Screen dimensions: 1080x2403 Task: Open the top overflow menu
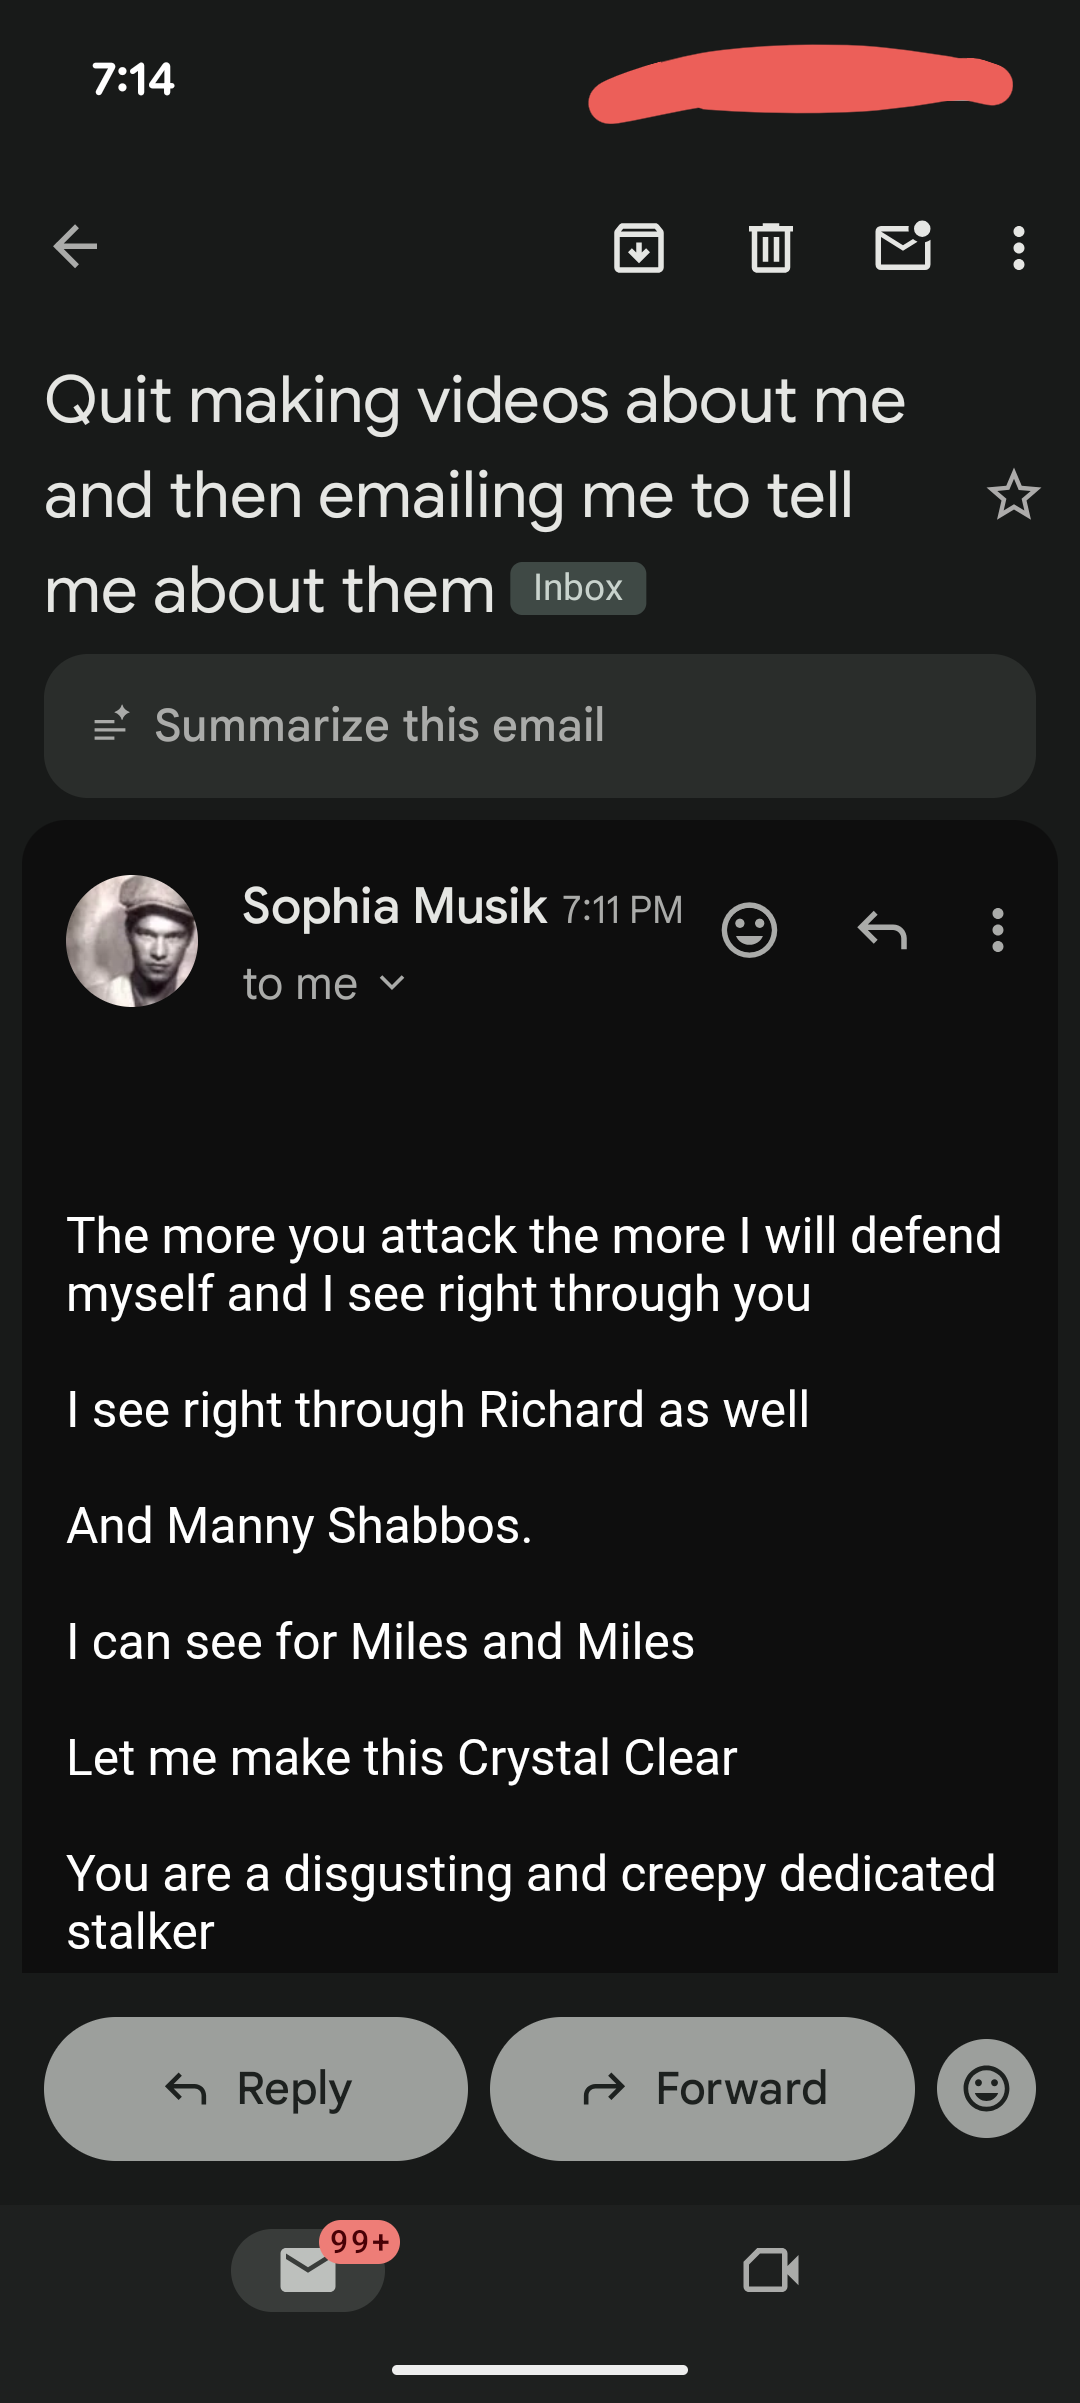(x=1018, y=248)
